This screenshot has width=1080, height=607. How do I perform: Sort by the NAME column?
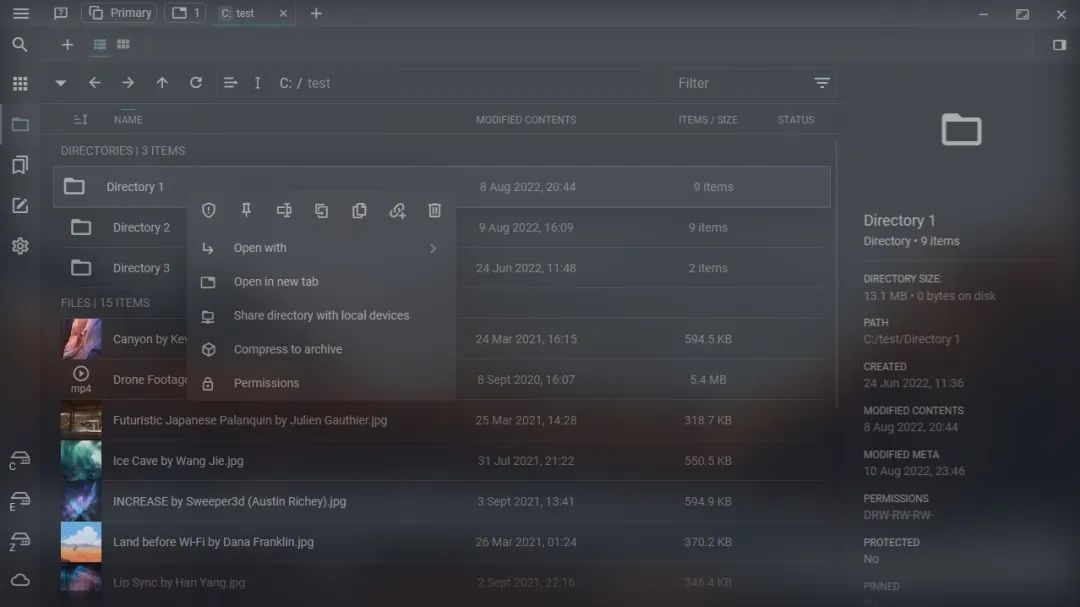pyautogui.click(x=128, y=120)
